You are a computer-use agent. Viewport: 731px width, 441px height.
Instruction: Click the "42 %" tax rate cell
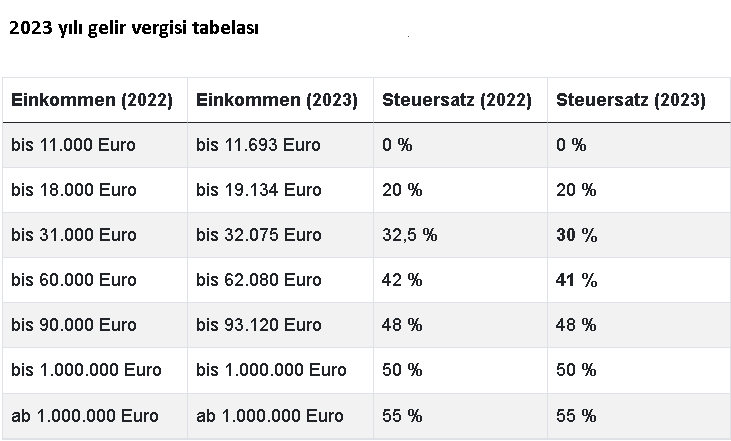coord(402,280)
